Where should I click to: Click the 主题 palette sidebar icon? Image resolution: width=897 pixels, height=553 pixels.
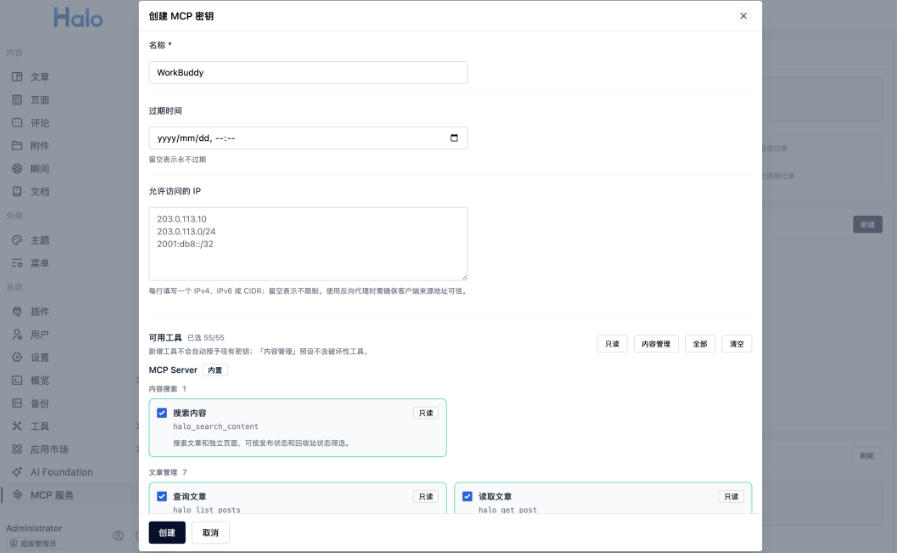[x=17, y=240]
